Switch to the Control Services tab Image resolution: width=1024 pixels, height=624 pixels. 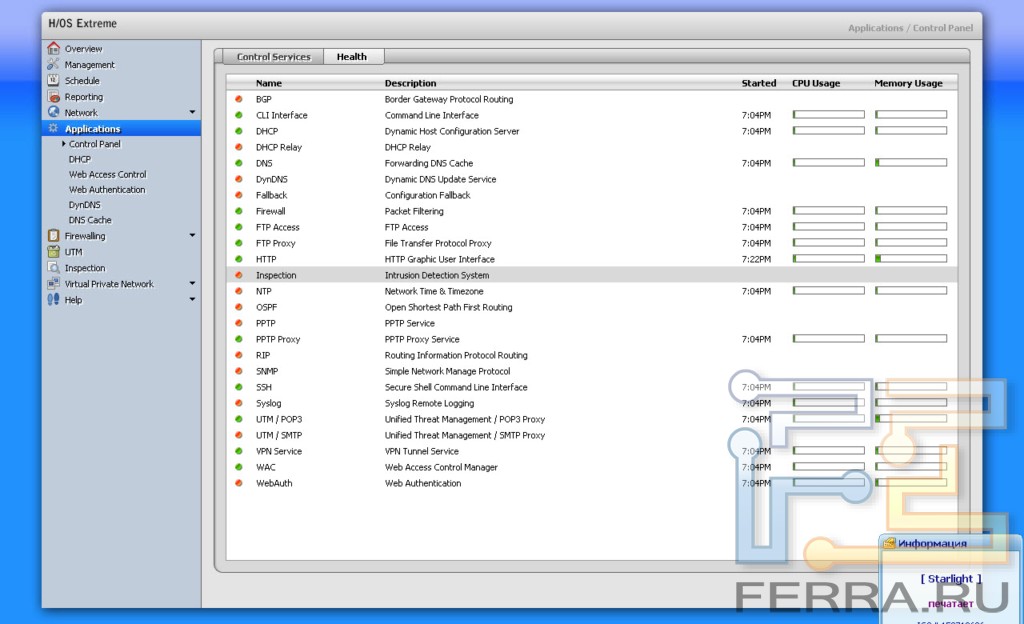pos(273,57)
